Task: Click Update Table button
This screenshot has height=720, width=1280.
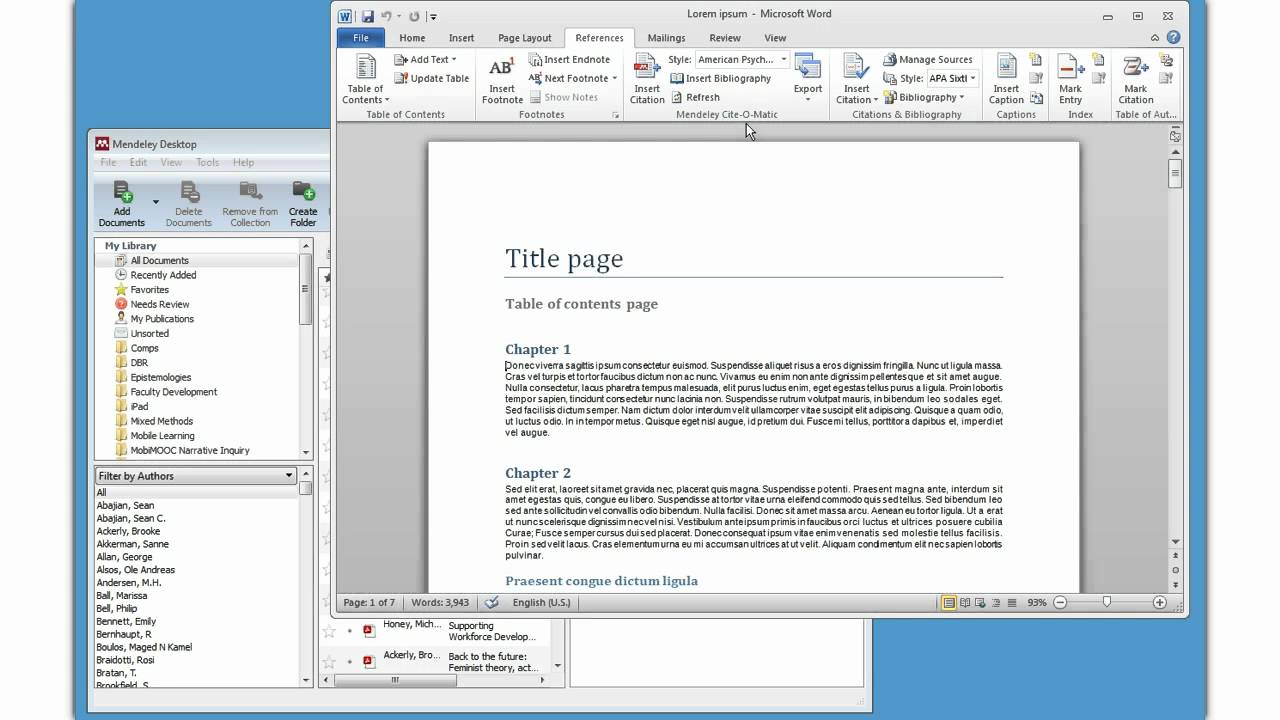Action: point(431,78)
